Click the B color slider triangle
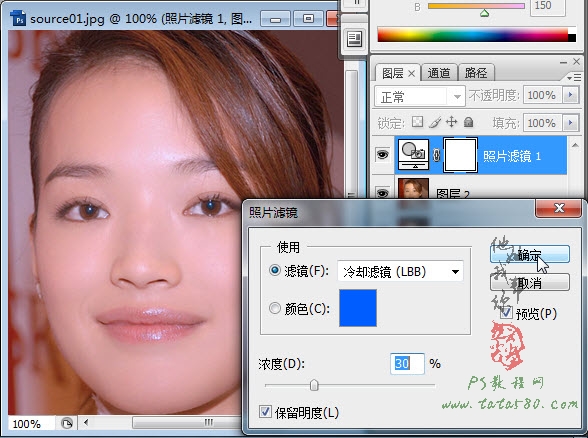588x438 pixels. pos(484,14)
